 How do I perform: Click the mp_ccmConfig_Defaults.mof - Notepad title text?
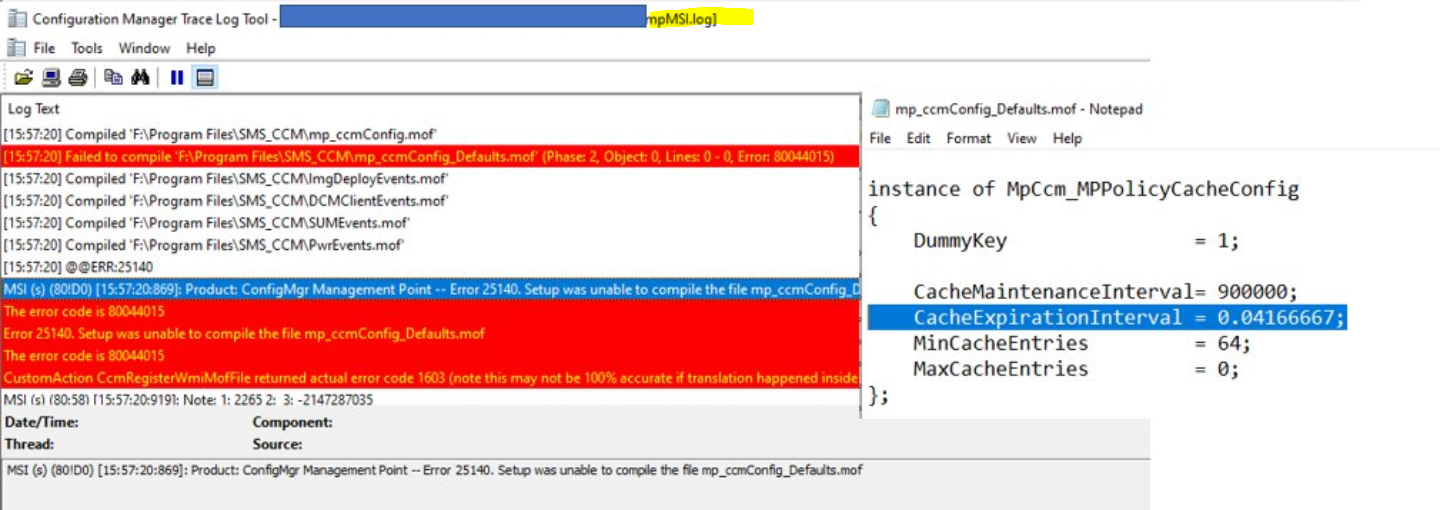[1019, 109]
